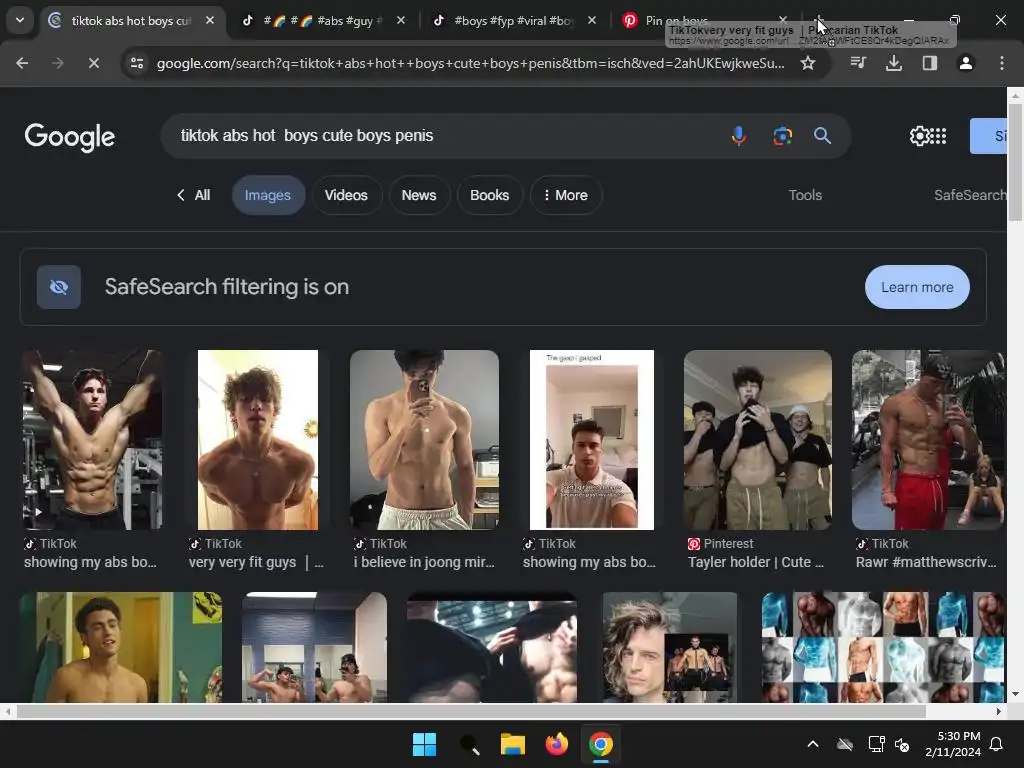
Task: Toggle Chrome side panel icon
Action: [930, 63]
